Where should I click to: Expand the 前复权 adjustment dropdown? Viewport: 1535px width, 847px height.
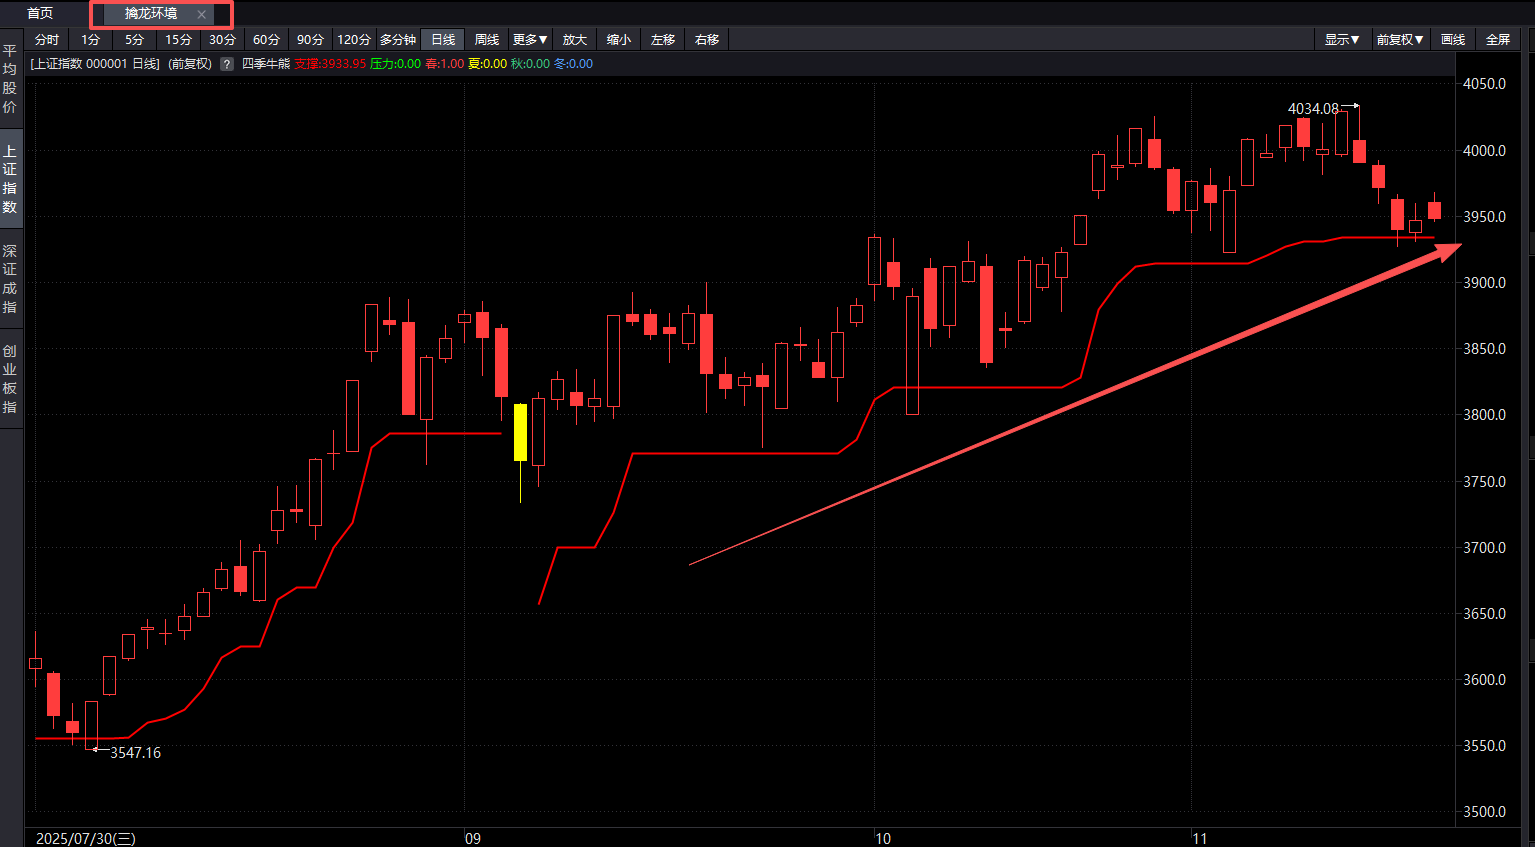pyautogui.click(x=1400, y=40)
